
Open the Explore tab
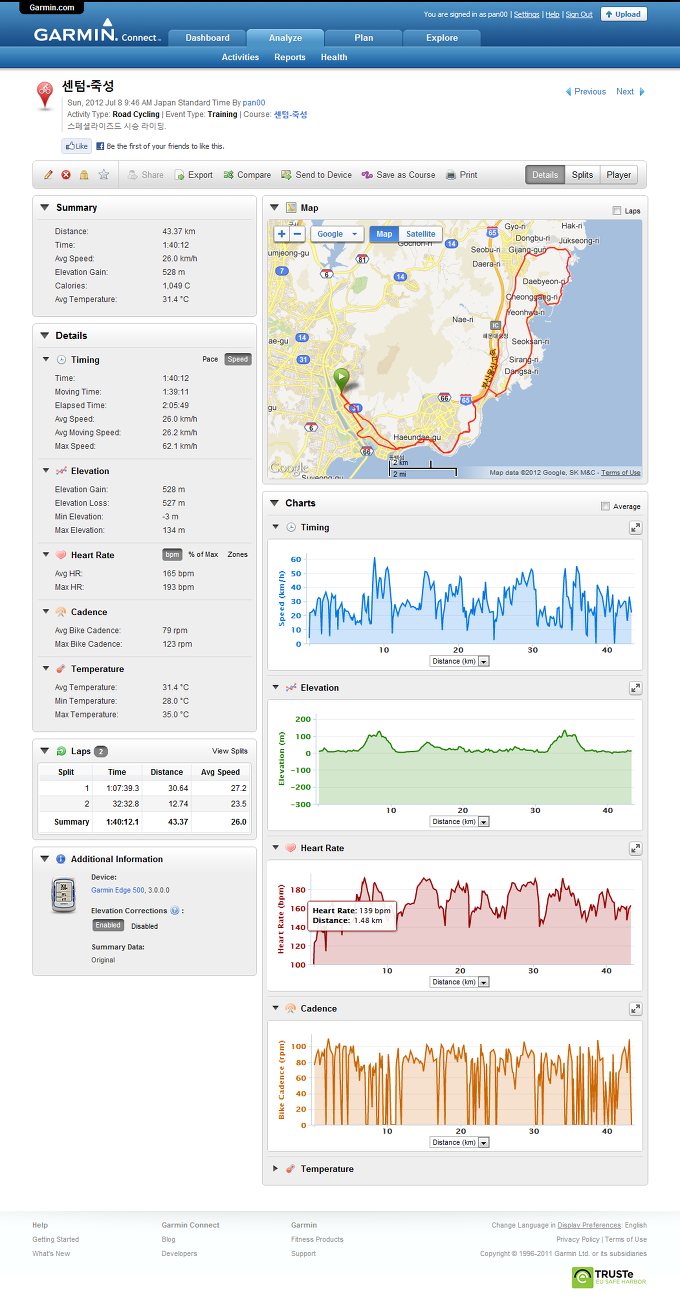click(x=442, y=38)
